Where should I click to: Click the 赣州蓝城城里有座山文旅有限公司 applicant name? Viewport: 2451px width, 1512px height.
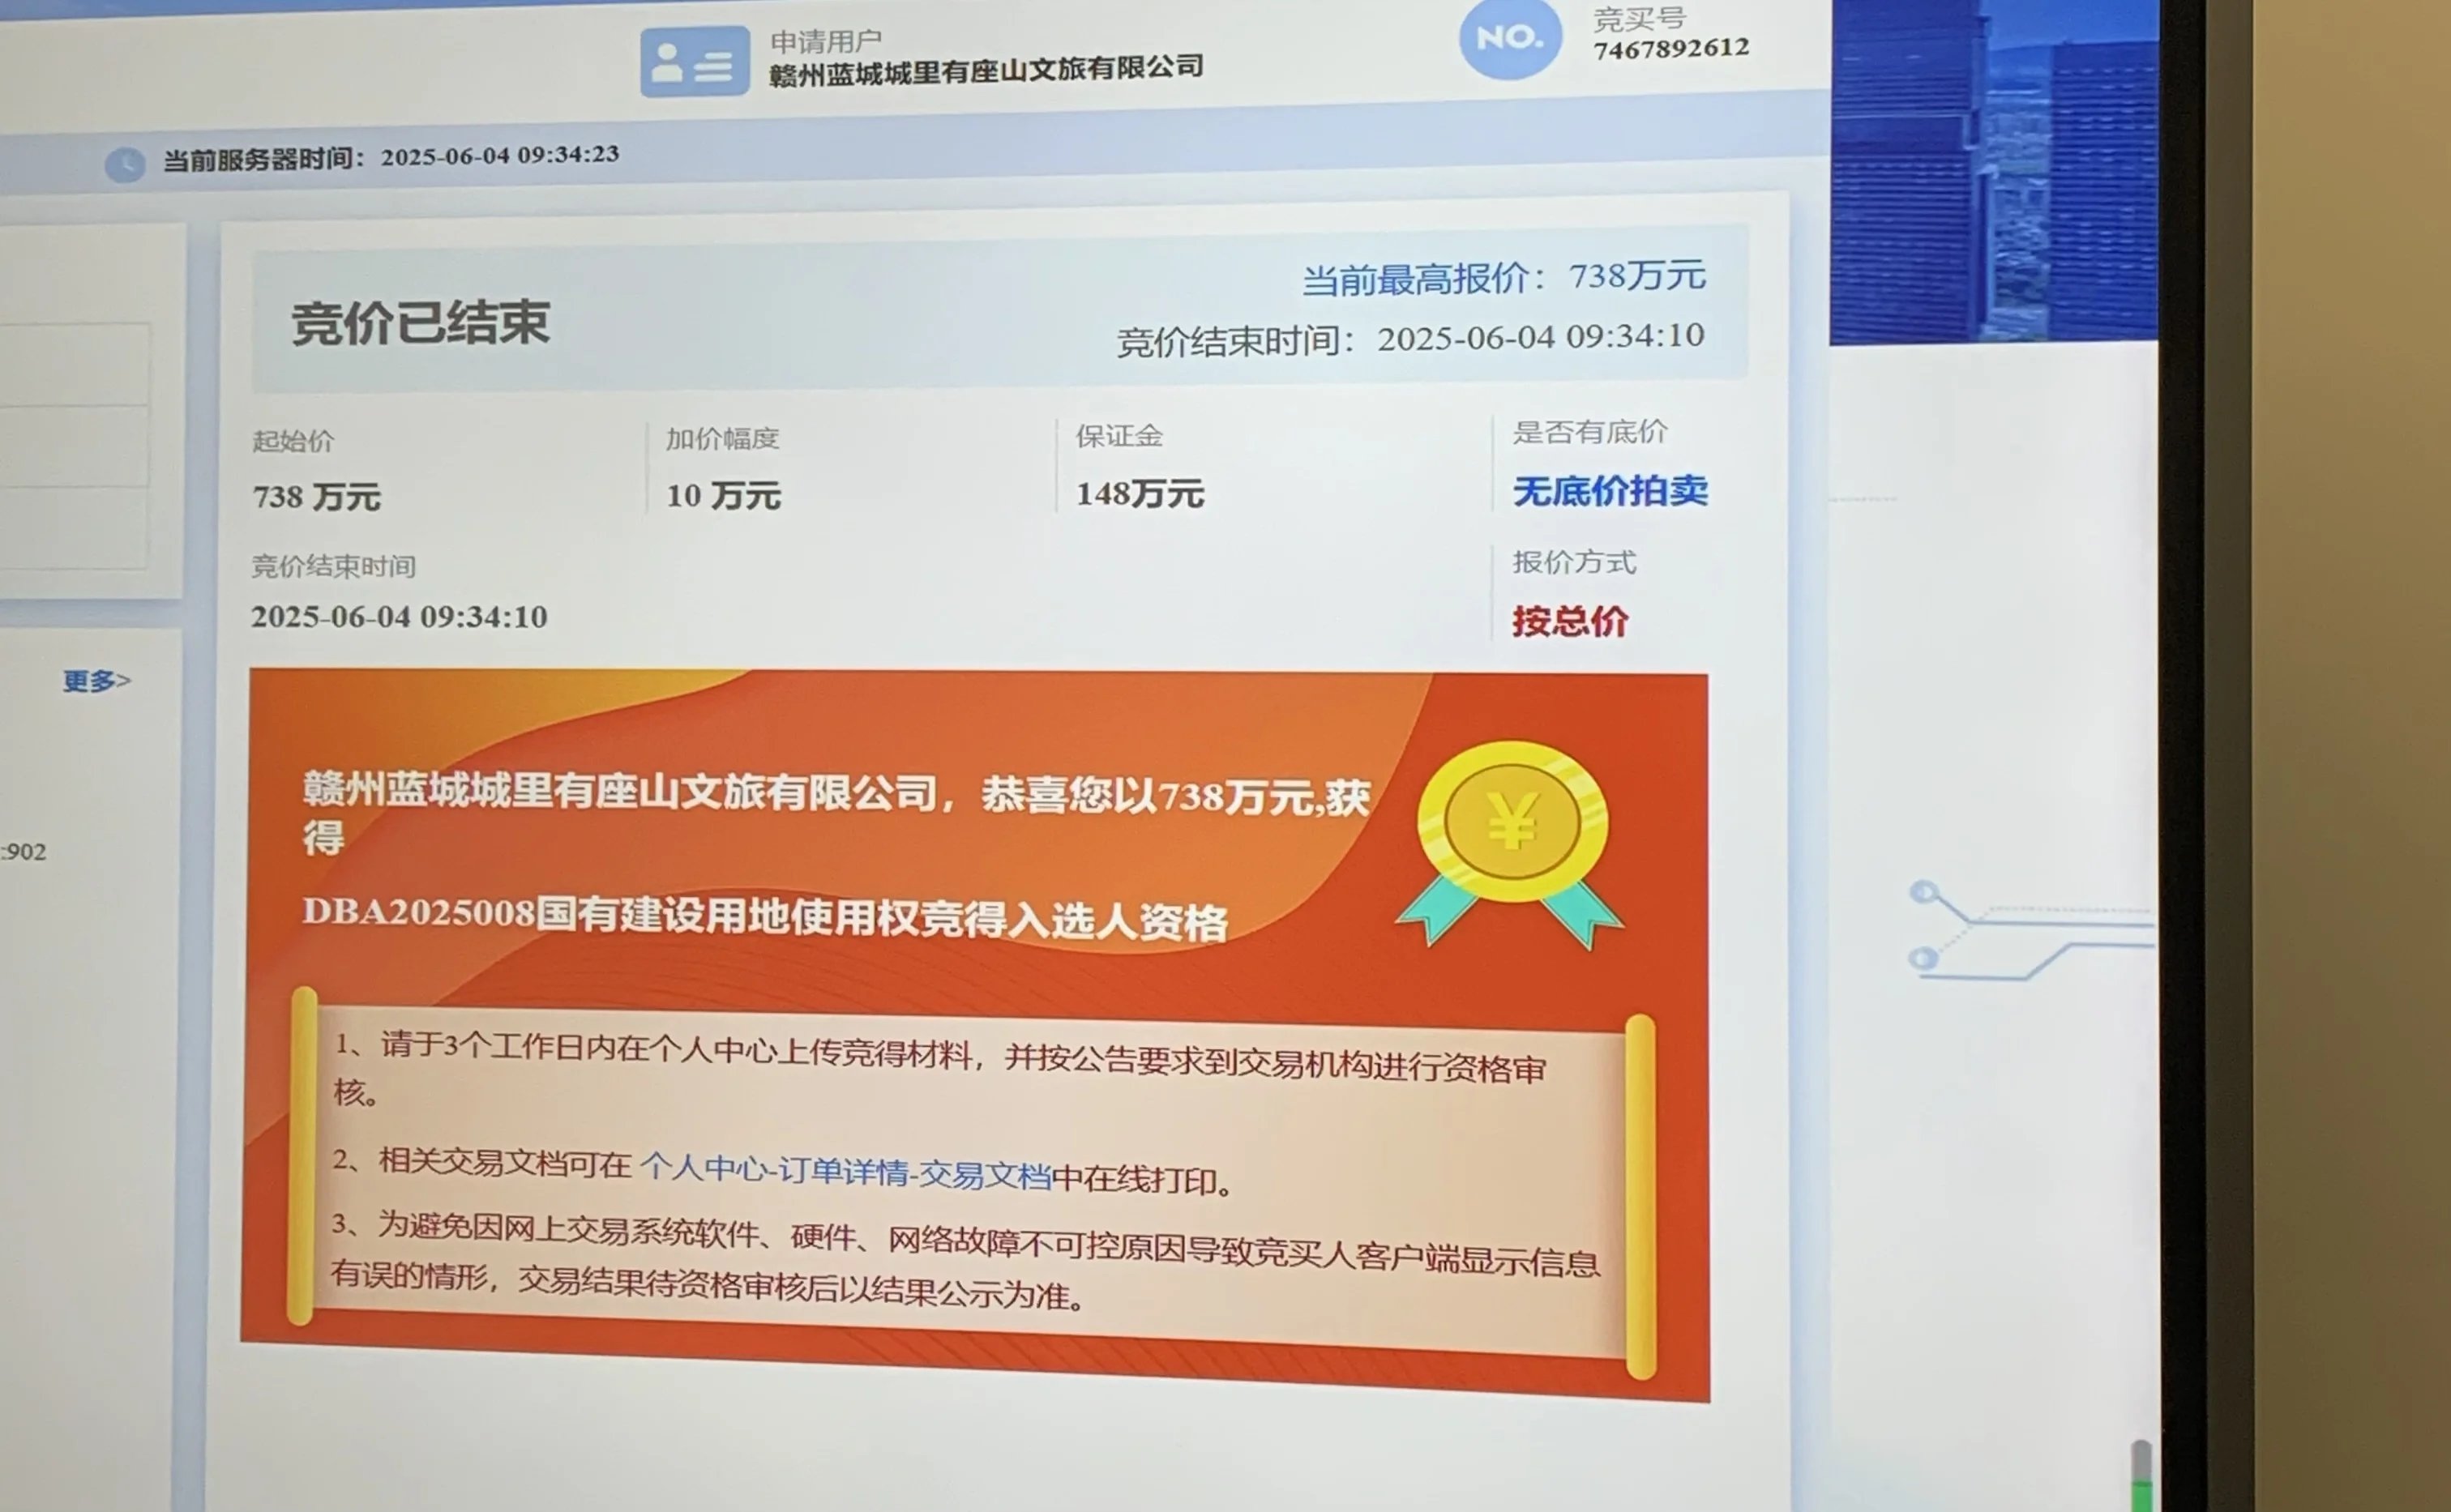[x=985, y=70]
